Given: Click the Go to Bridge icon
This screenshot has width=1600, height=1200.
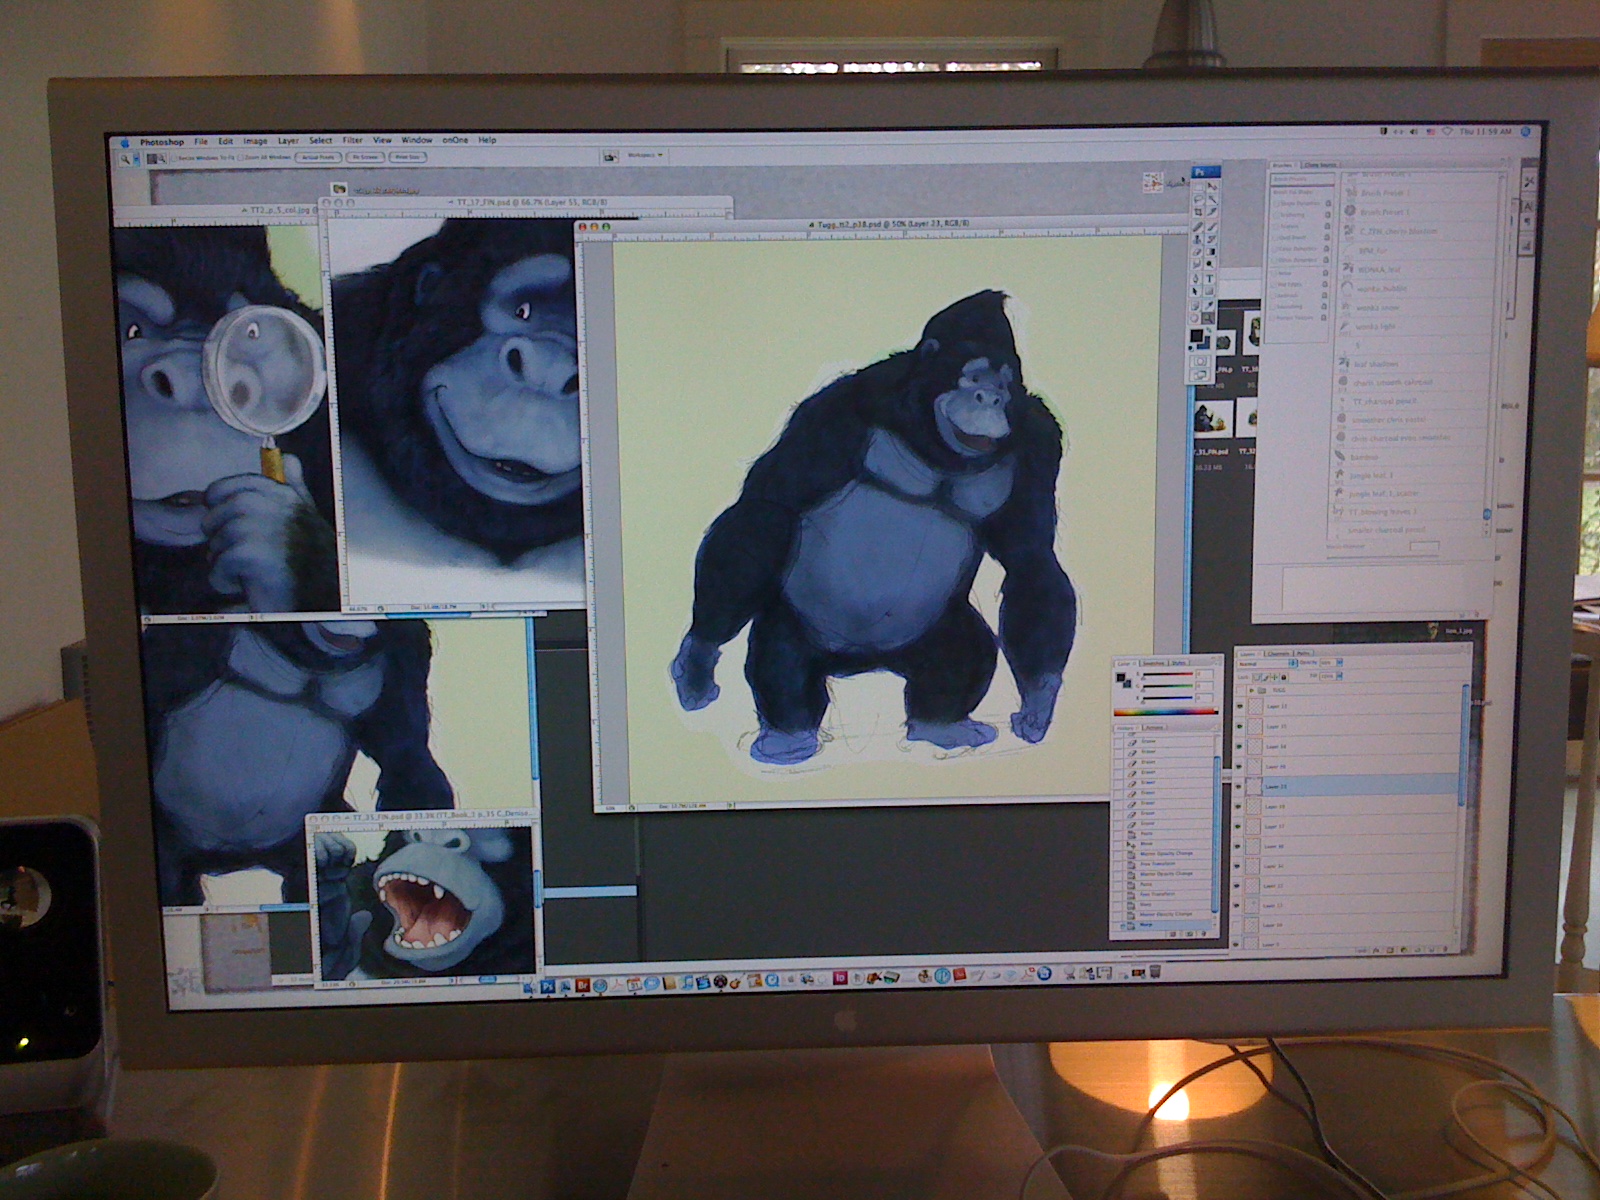Looking at the screenshot, I should (609, 157).
